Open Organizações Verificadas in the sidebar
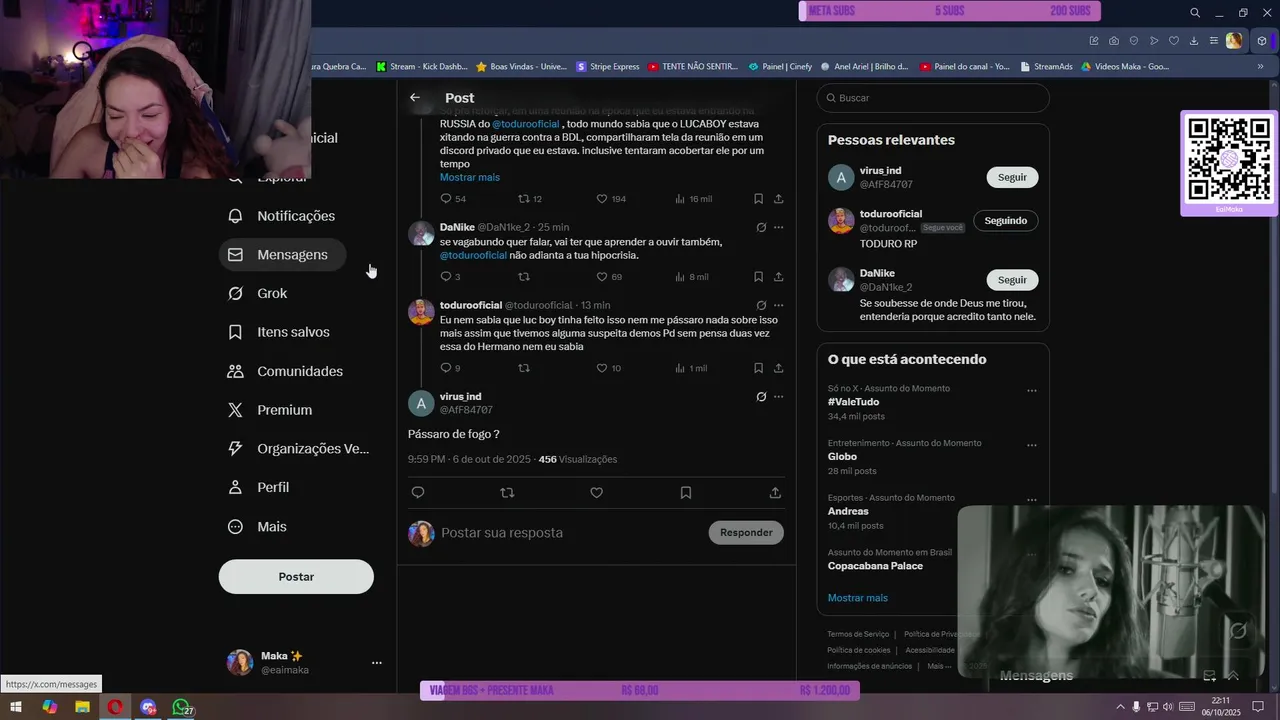Viewport: 1280px width, 720px height. pos(299,449)
